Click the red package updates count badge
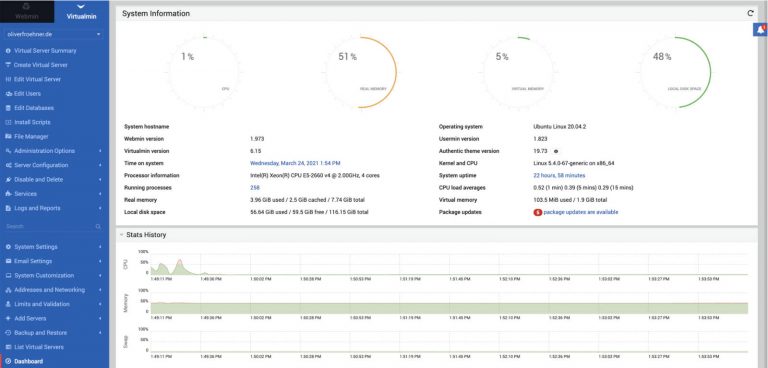 (x=537, y=212)
